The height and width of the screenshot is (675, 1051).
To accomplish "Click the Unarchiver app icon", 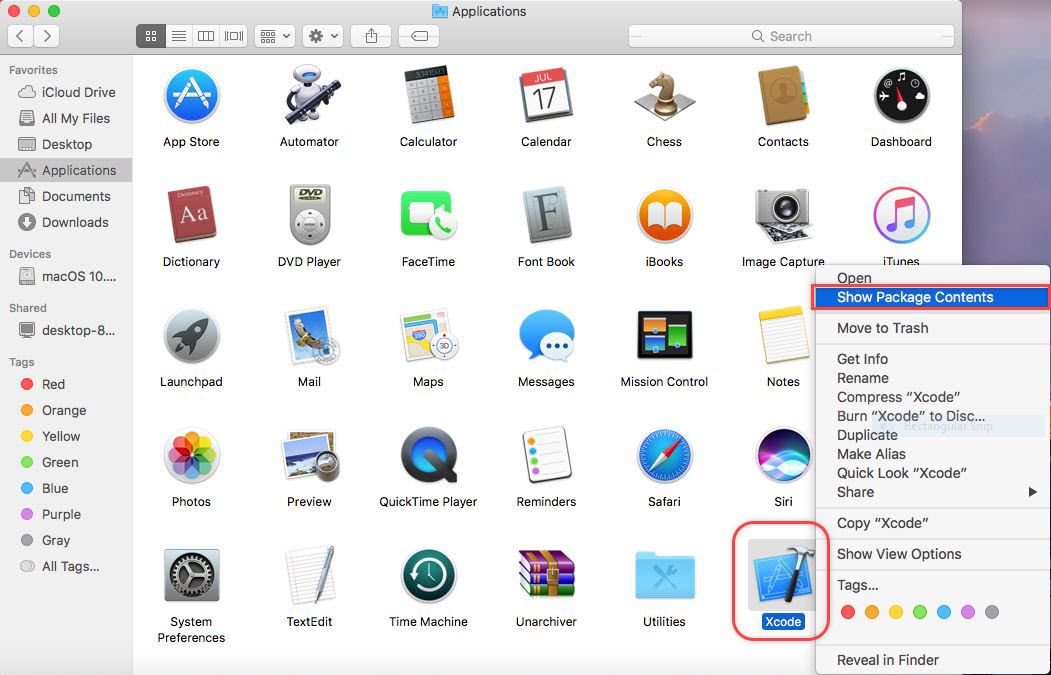I will point(546,577).
